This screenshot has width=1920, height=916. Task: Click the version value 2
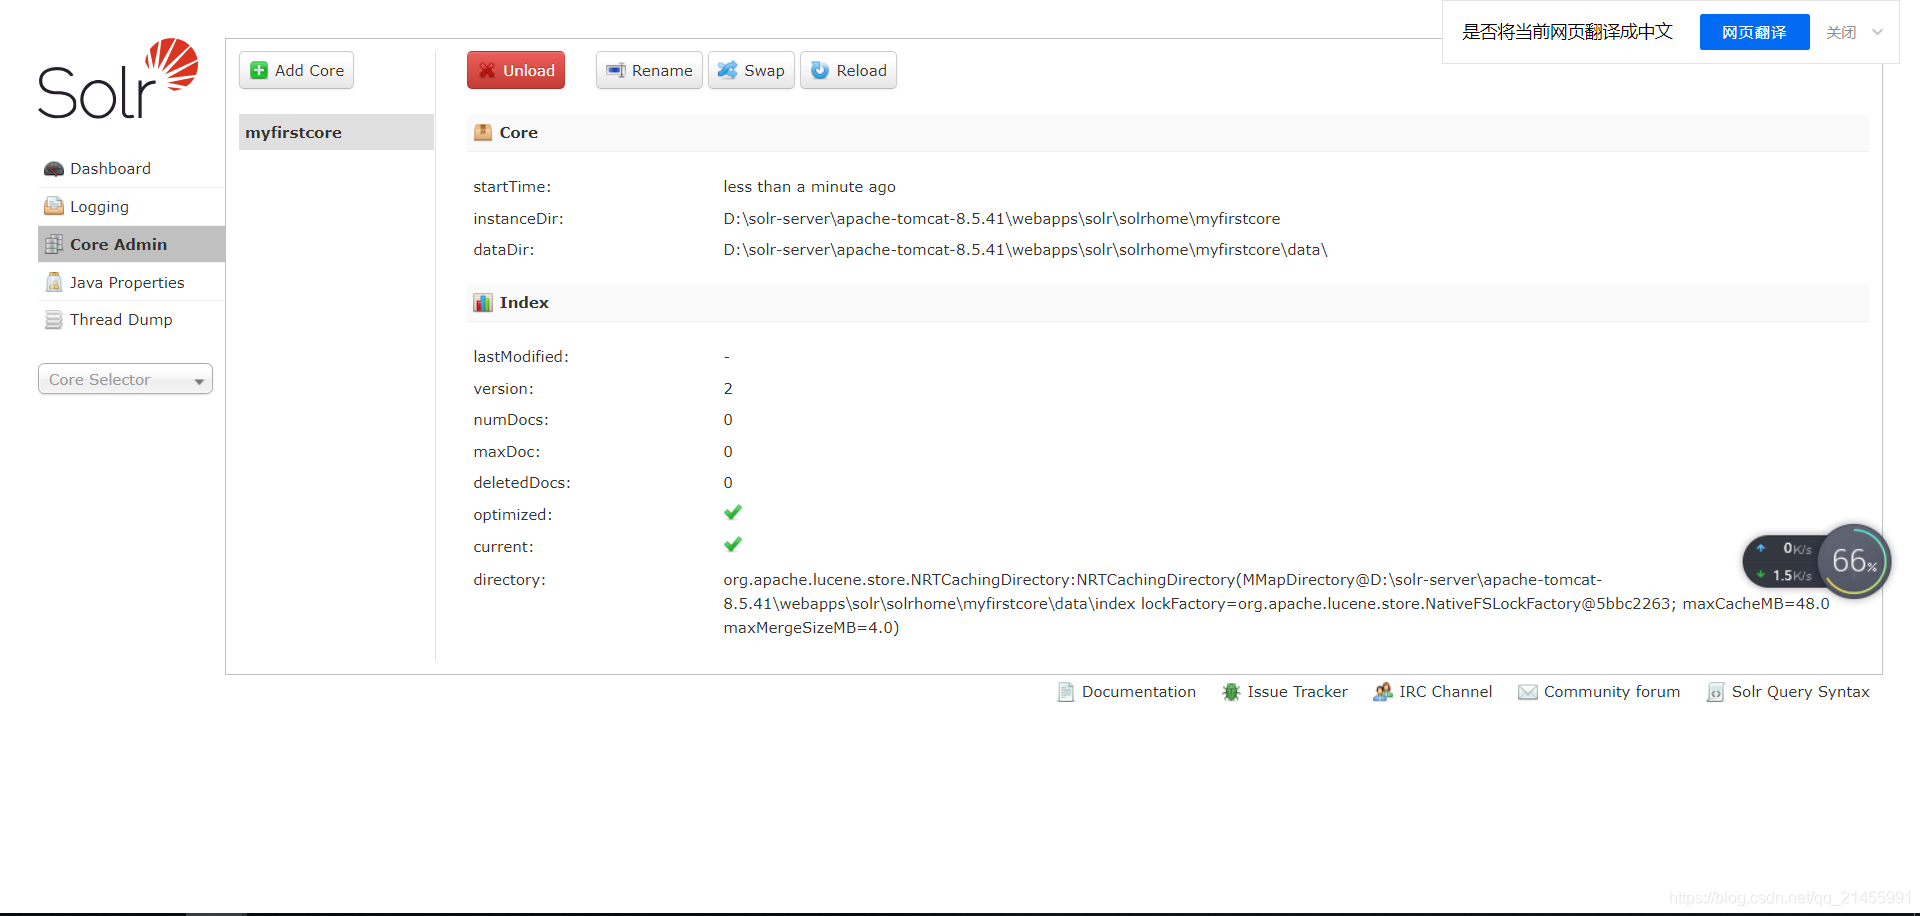728,389
